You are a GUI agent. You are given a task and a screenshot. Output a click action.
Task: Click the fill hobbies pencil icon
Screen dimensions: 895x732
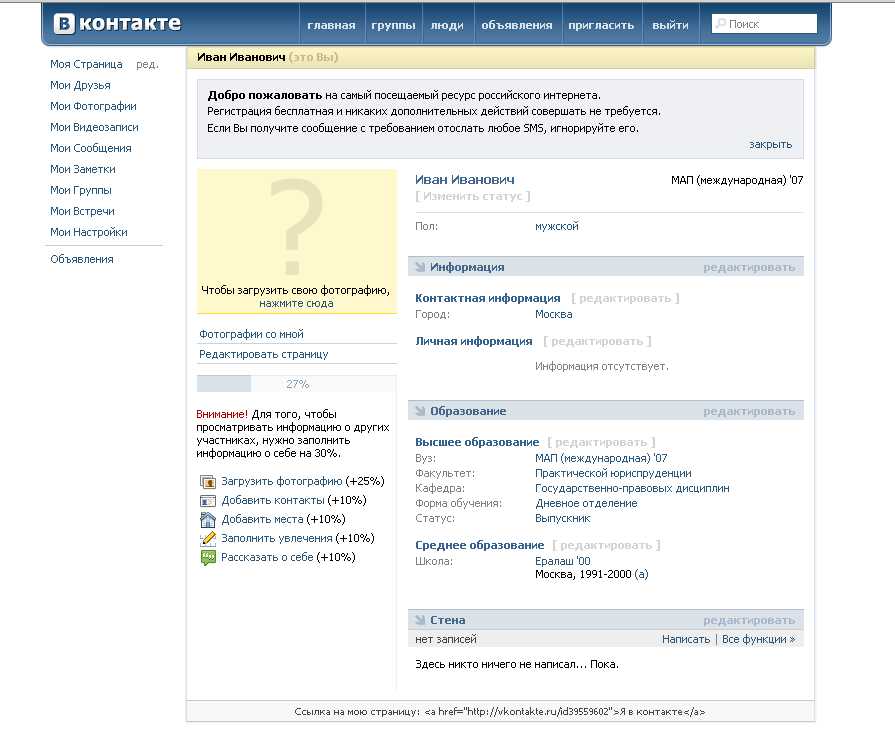click(x=208, y=538)
